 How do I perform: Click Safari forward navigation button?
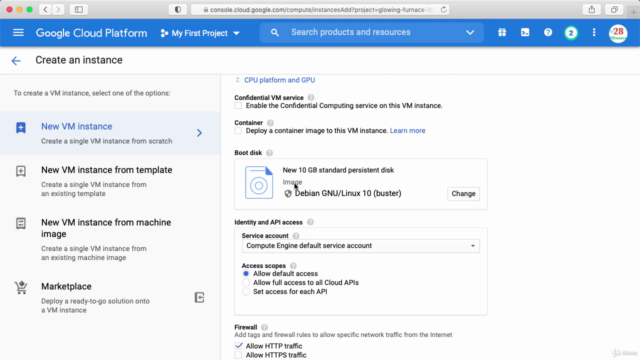click(x=58, y=9)
